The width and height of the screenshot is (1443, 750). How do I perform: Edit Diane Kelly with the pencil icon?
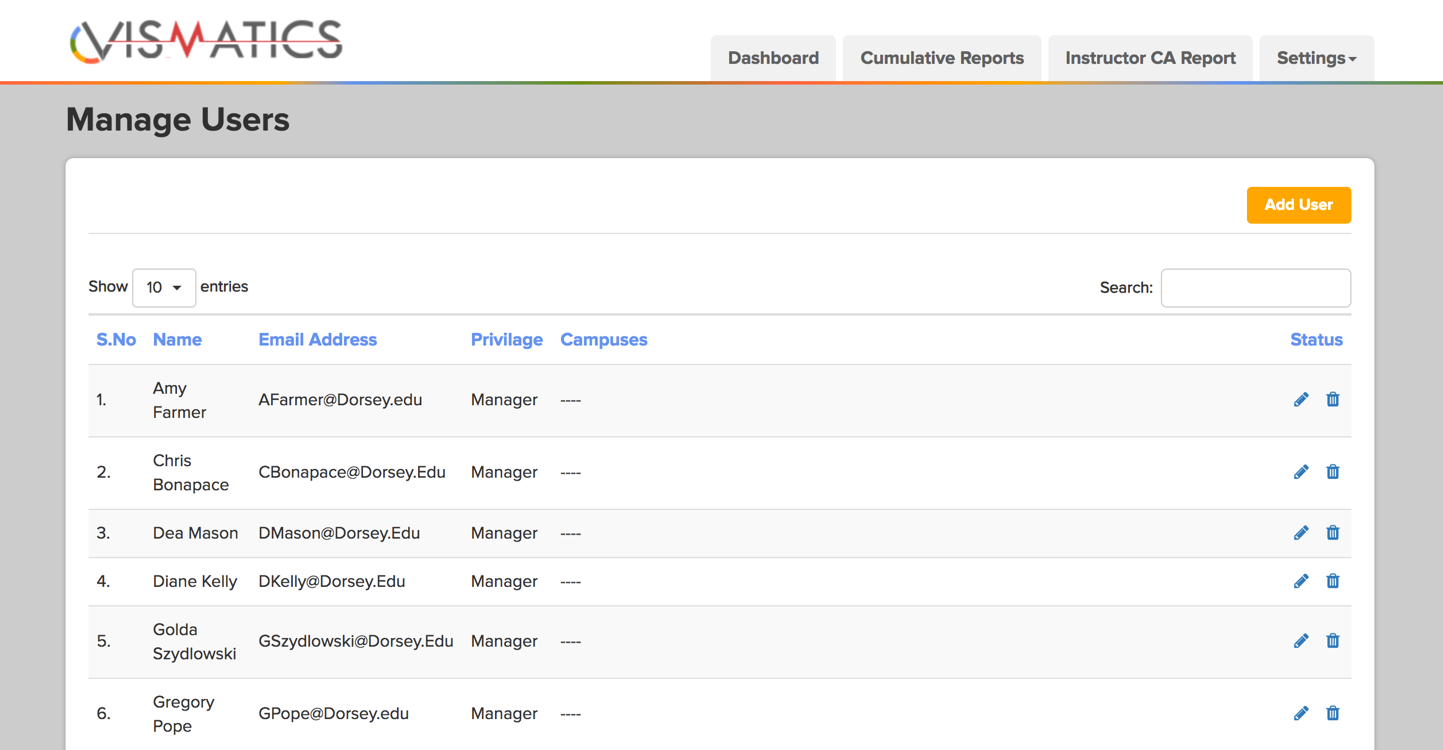[x=1301, y=581]
